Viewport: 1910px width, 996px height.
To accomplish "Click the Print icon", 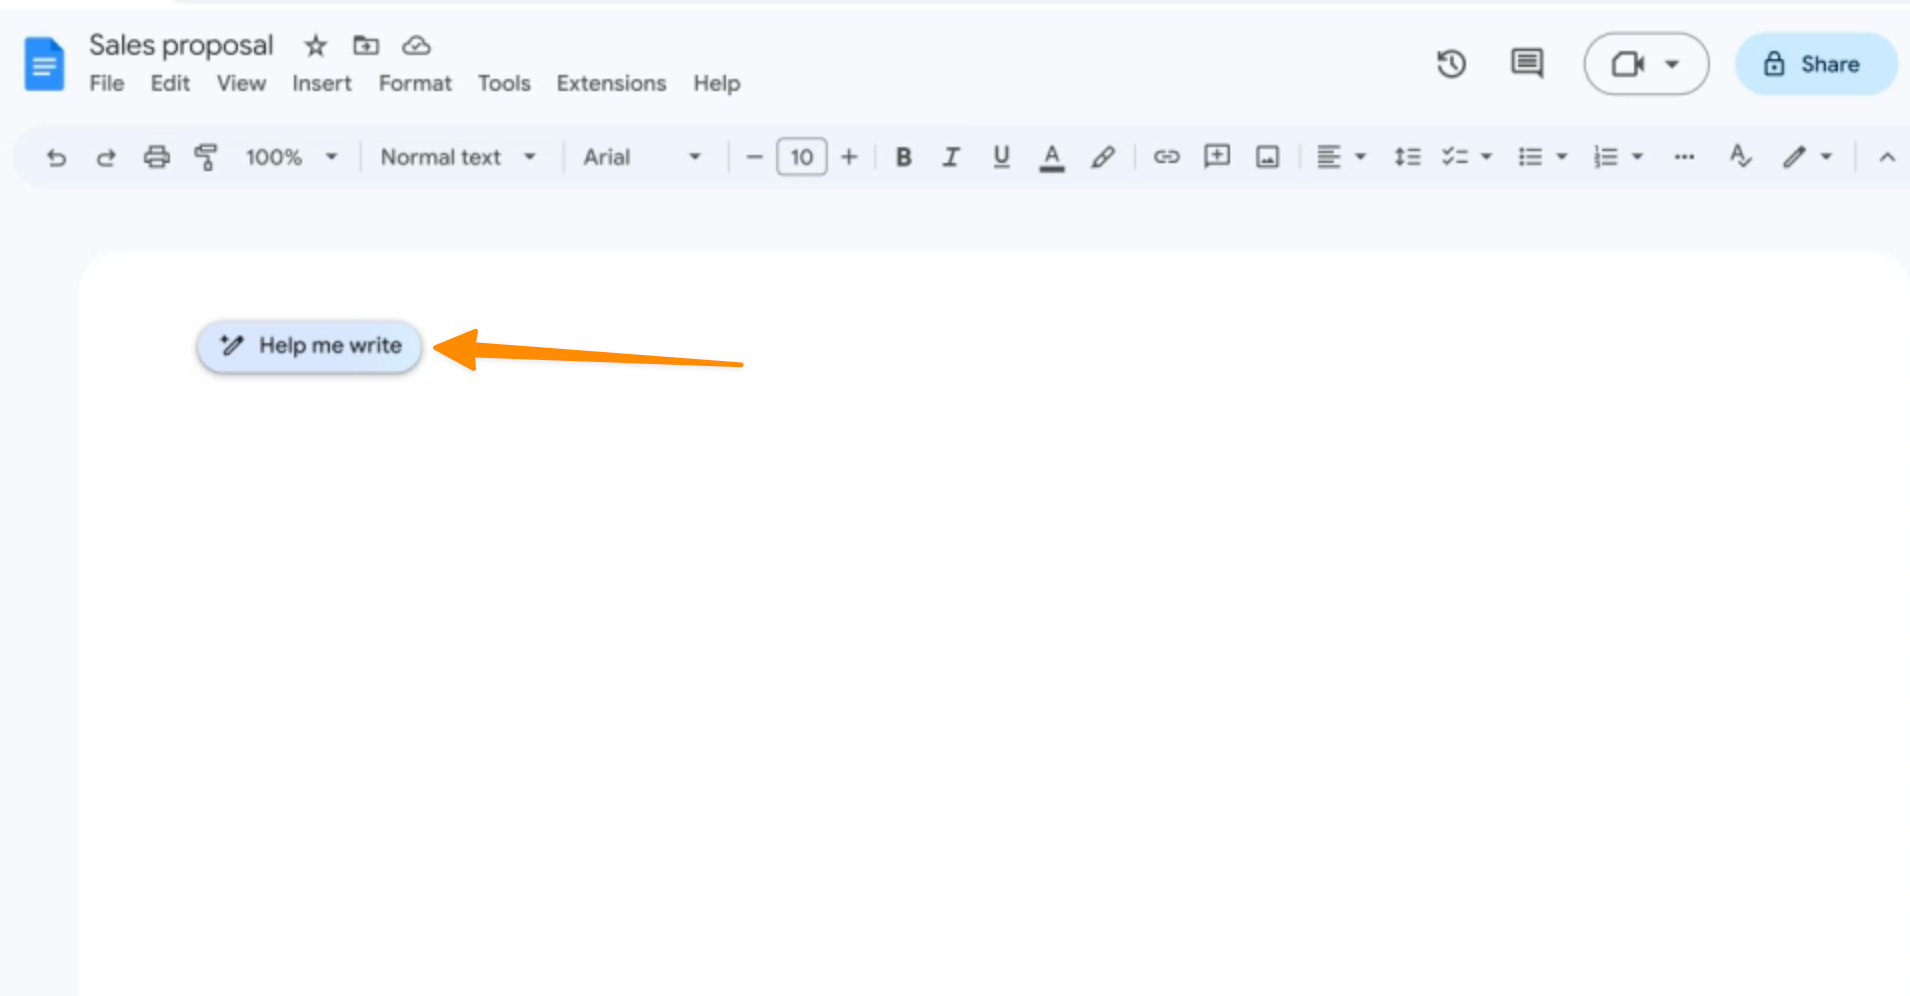I will pos(156,157).
